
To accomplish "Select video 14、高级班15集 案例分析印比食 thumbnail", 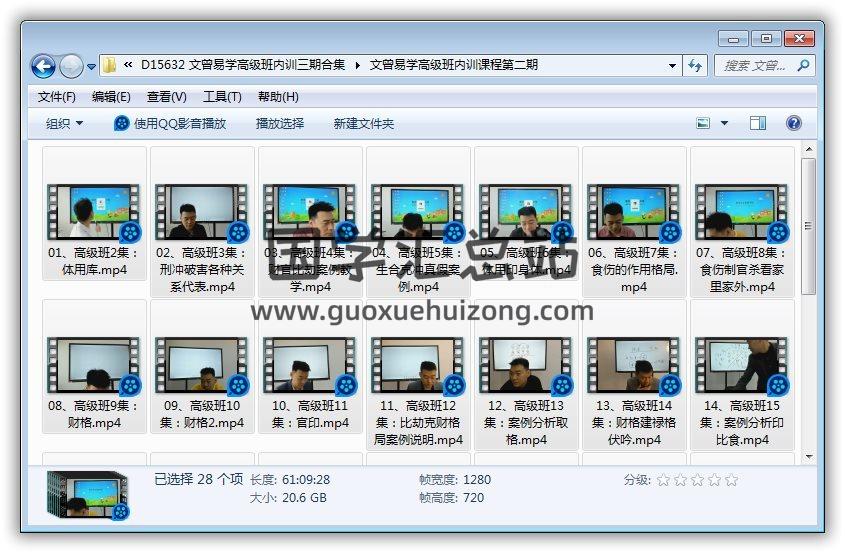I will tap(742, 365).
